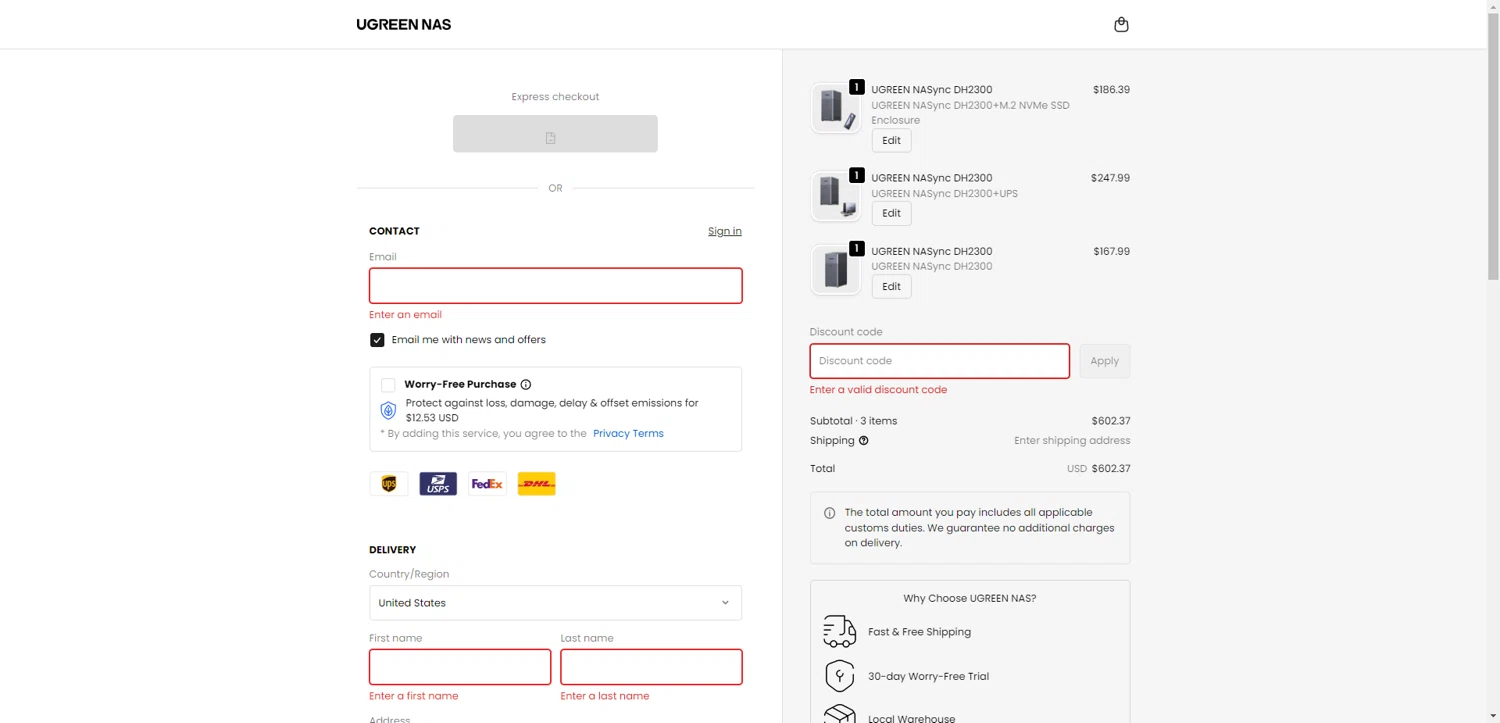Click the express checkout button
Viewport: 1500px width, 723px height.
coord(555,134)
